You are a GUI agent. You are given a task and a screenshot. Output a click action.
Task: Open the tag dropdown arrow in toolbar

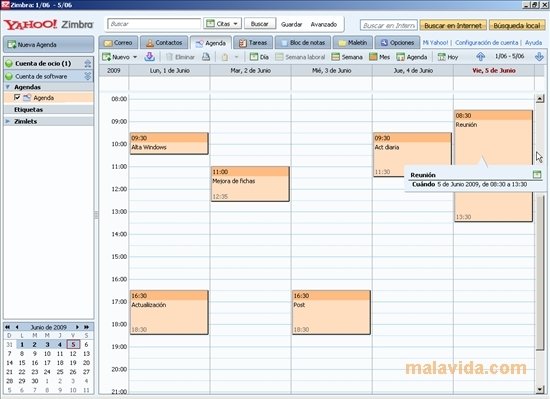pyautogui.click(x=236, y=57)
